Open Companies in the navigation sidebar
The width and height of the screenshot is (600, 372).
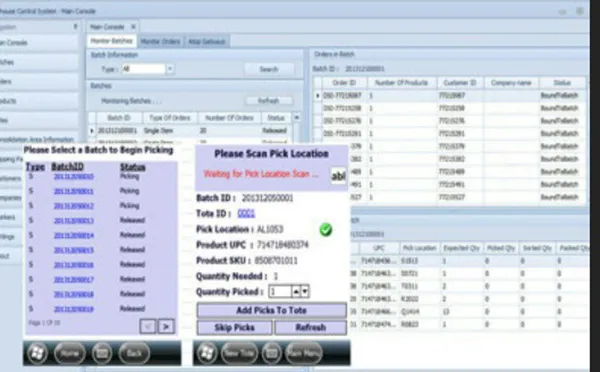tap(11, 198)
